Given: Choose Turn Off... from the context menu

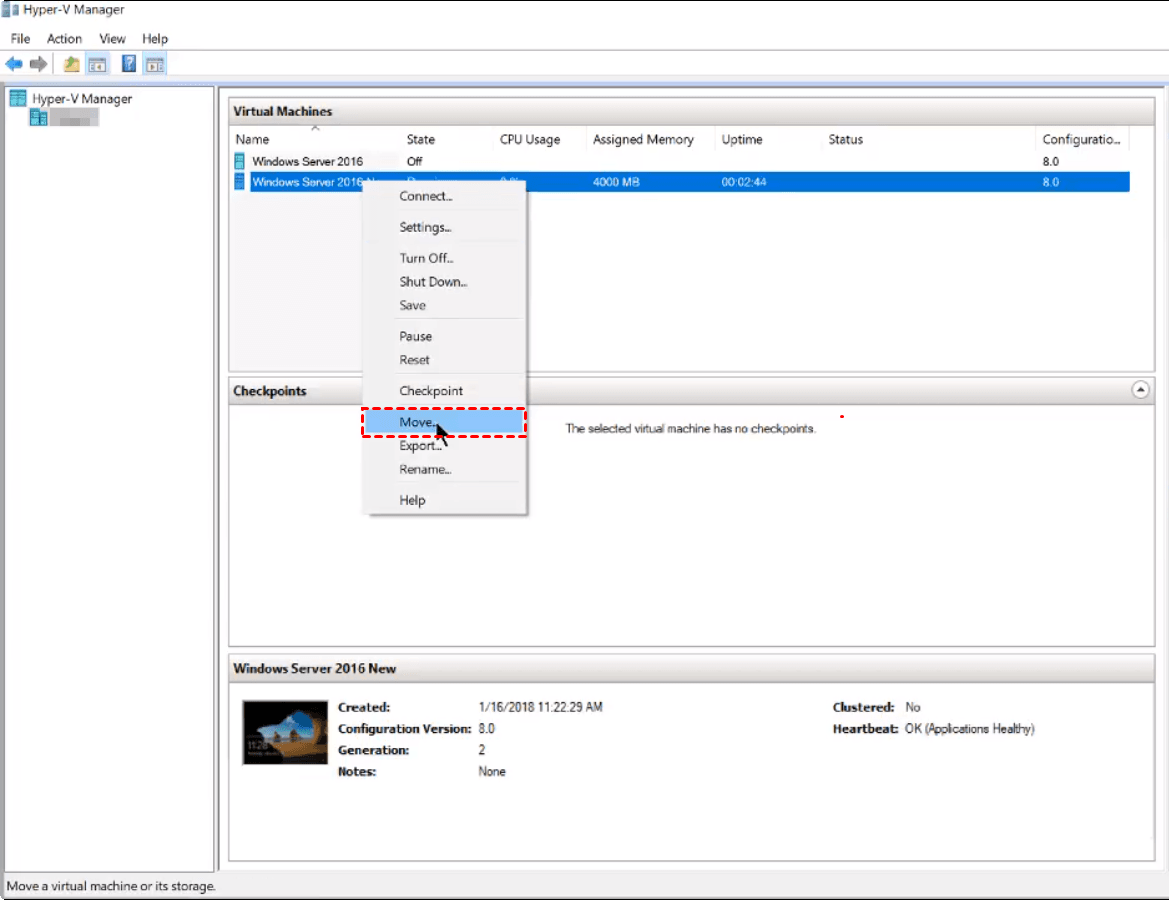Looking at the screenshot, I should coord(444,258).
